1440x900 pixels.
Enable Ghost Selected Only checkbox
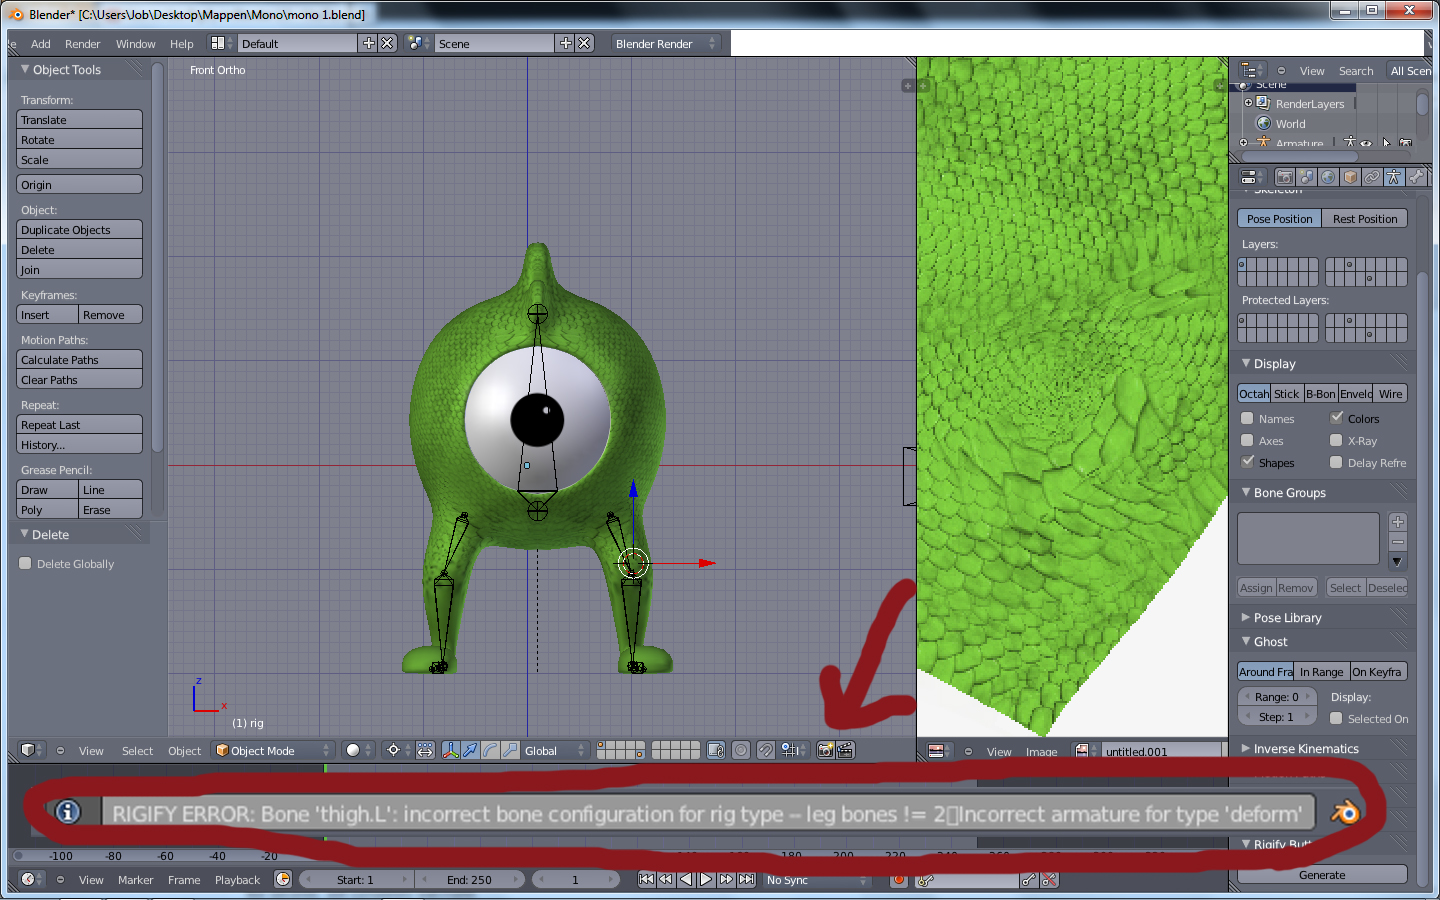coord(1336,718)
